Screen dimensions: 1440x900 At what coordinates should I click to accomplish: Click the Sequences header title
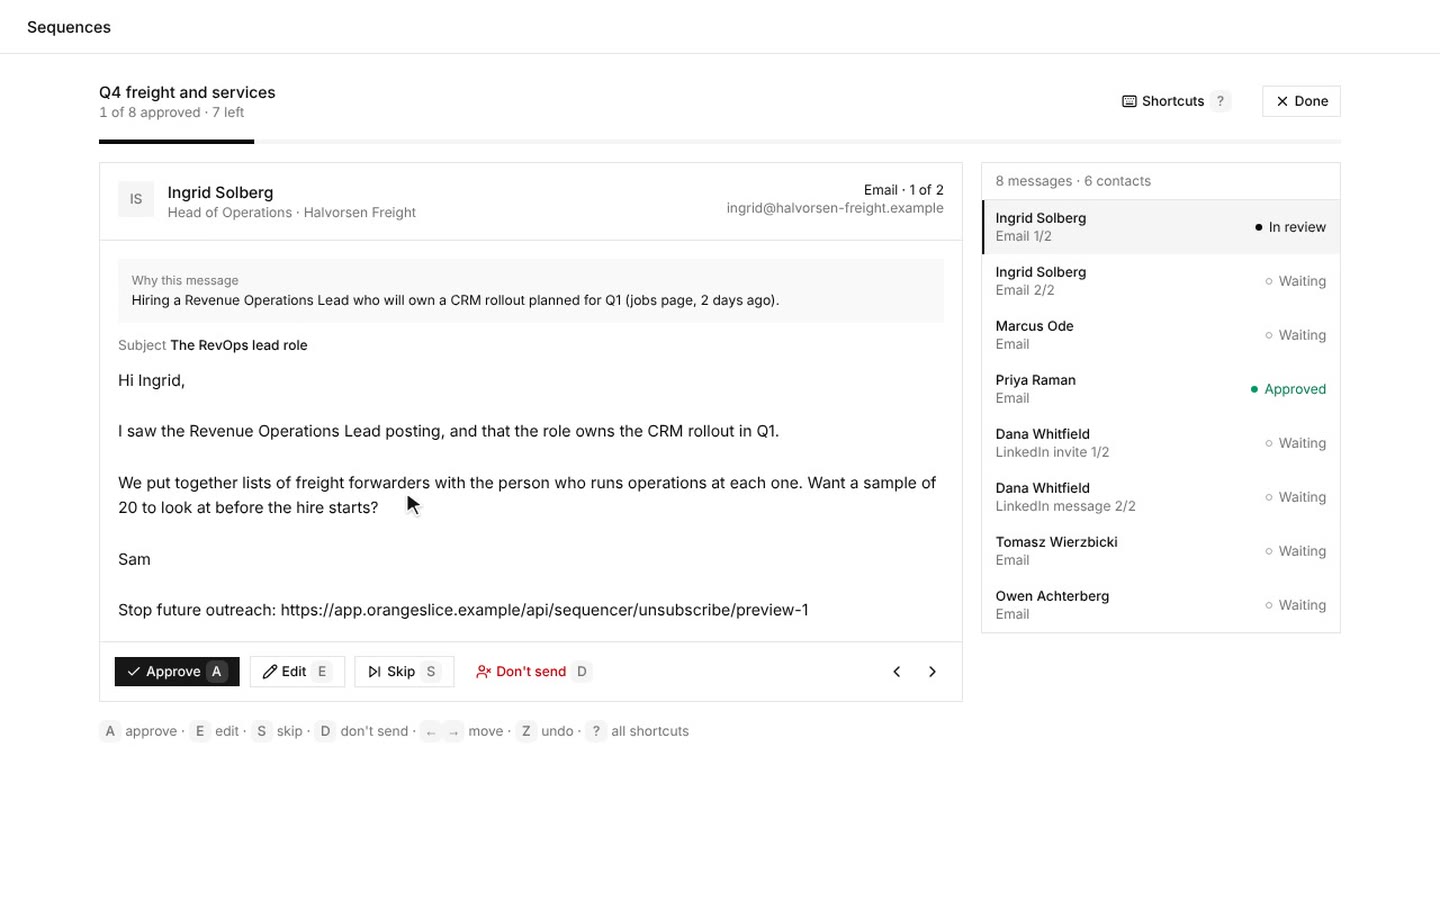[x=69, y=27]
